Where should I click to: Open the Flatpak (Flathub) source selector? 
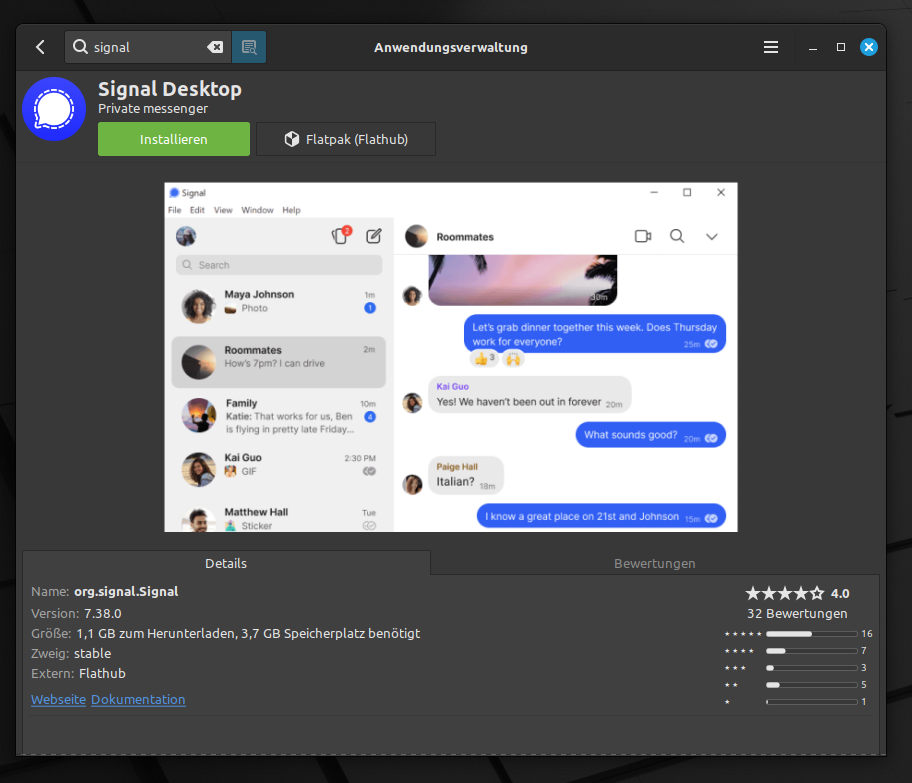tap(346, 139)
